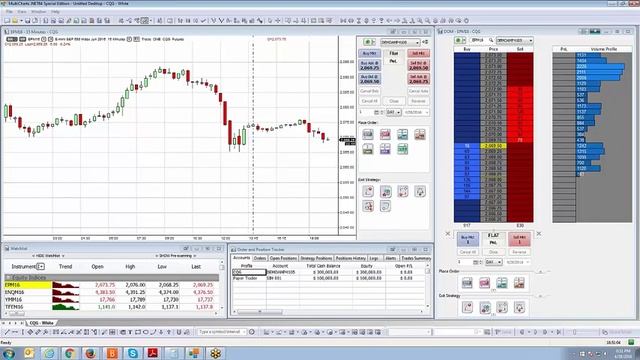Click Buy Mkt in chart trading panel
The height and width of the screenshot is (360, 640).
tap(370, 53)
